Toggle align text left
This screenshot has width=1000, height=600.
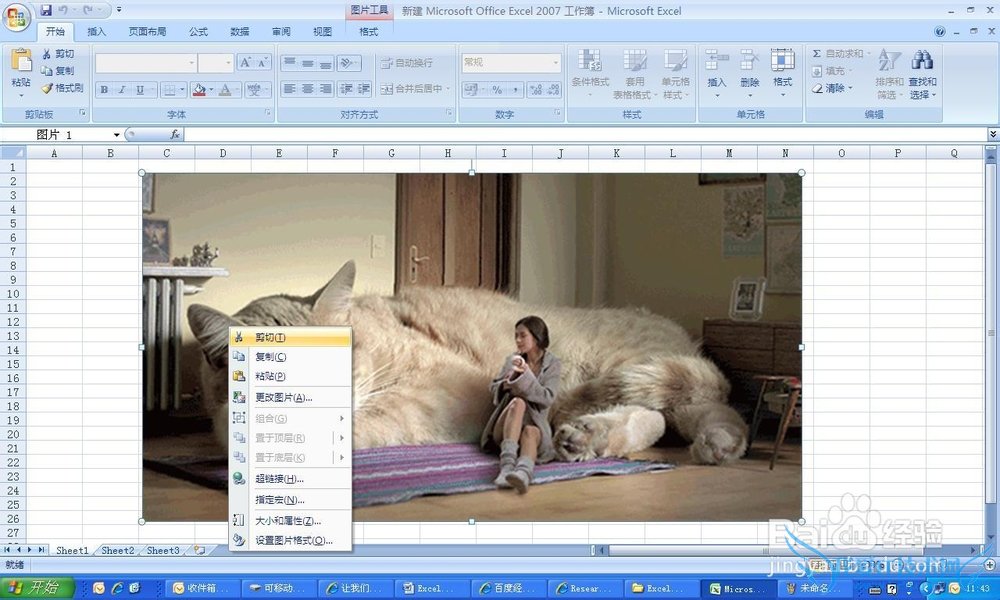point(290,89)
